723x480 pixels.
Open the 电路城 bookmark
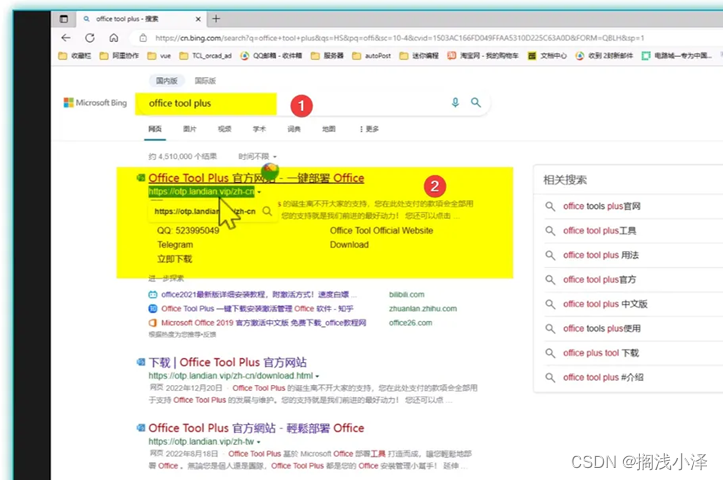coord(677,56)
